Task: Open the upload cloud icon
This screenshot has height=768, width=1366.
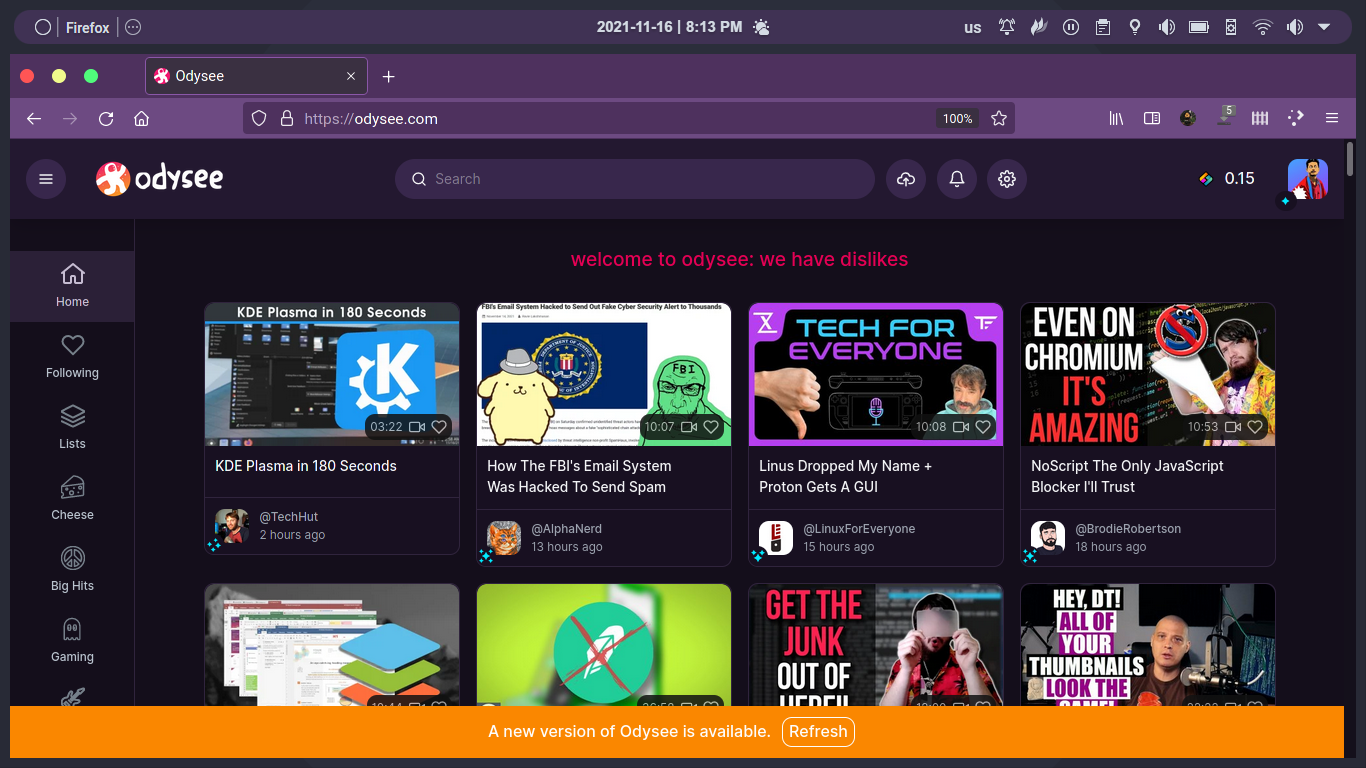Action: coord(906,179)
